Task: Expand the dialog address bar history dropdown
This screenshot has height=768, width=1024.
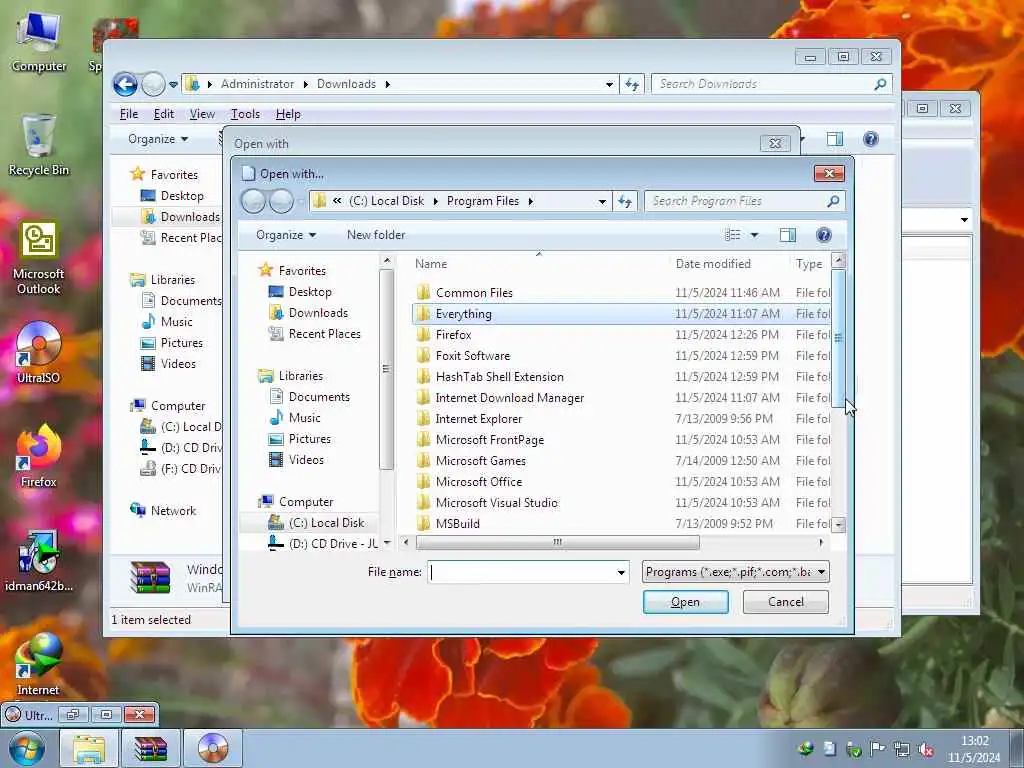Action: tap(602, 202)
